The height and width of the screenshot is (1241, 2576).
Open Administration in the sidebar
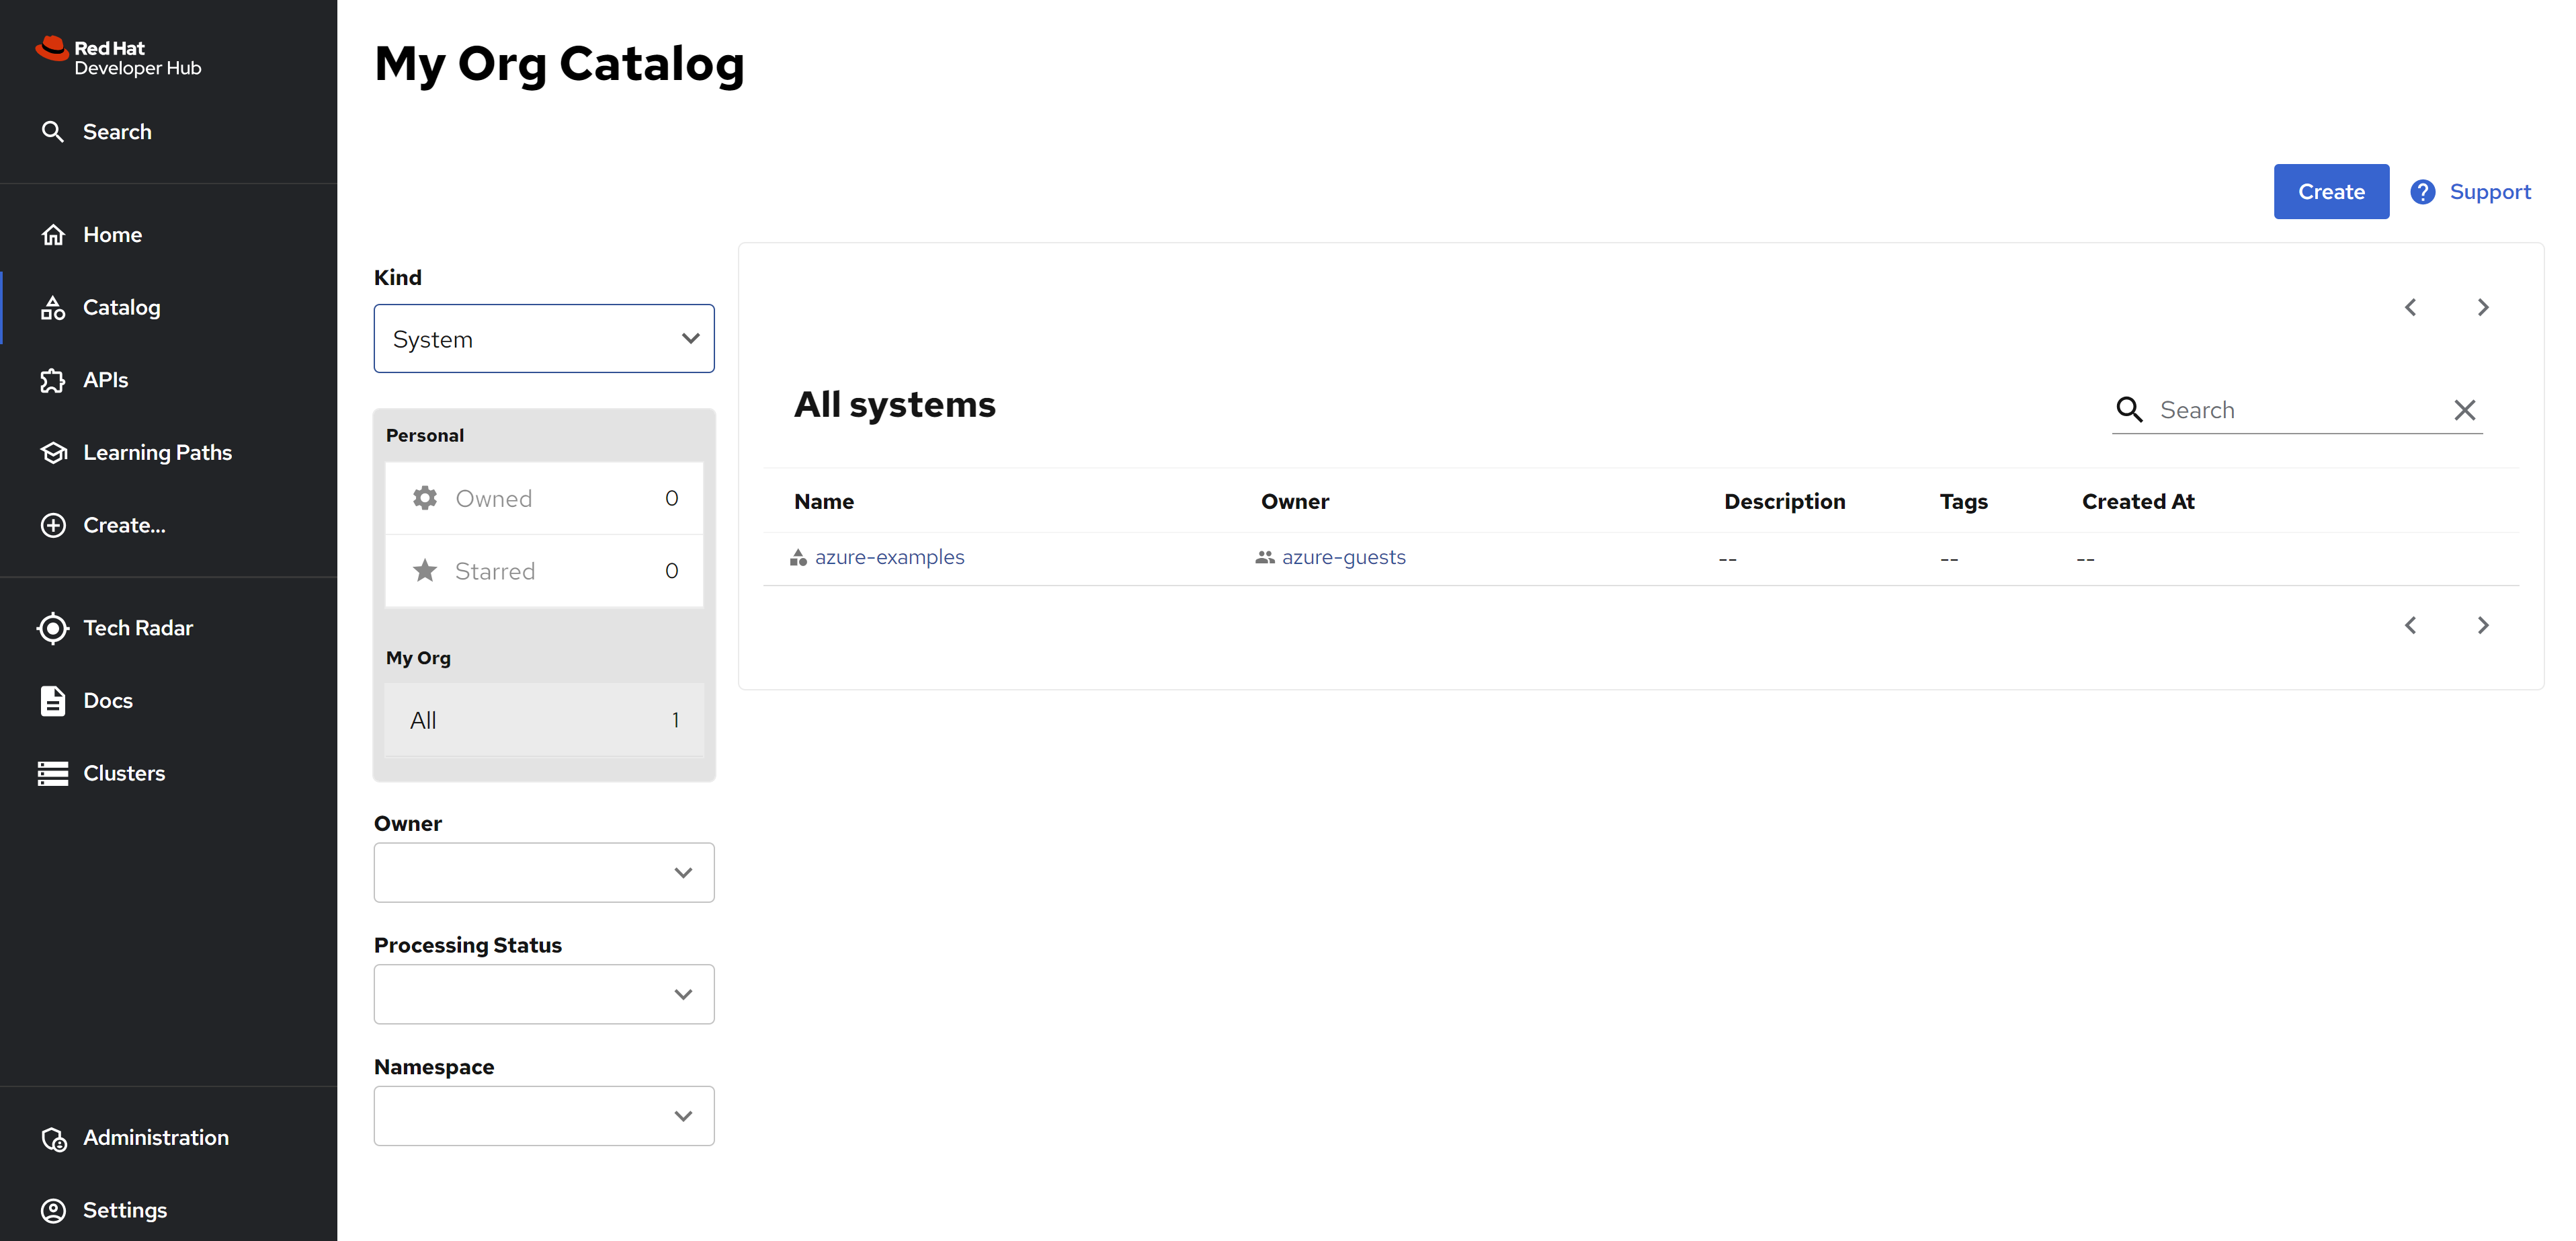pyautogui.click(x=155, y=1138)
